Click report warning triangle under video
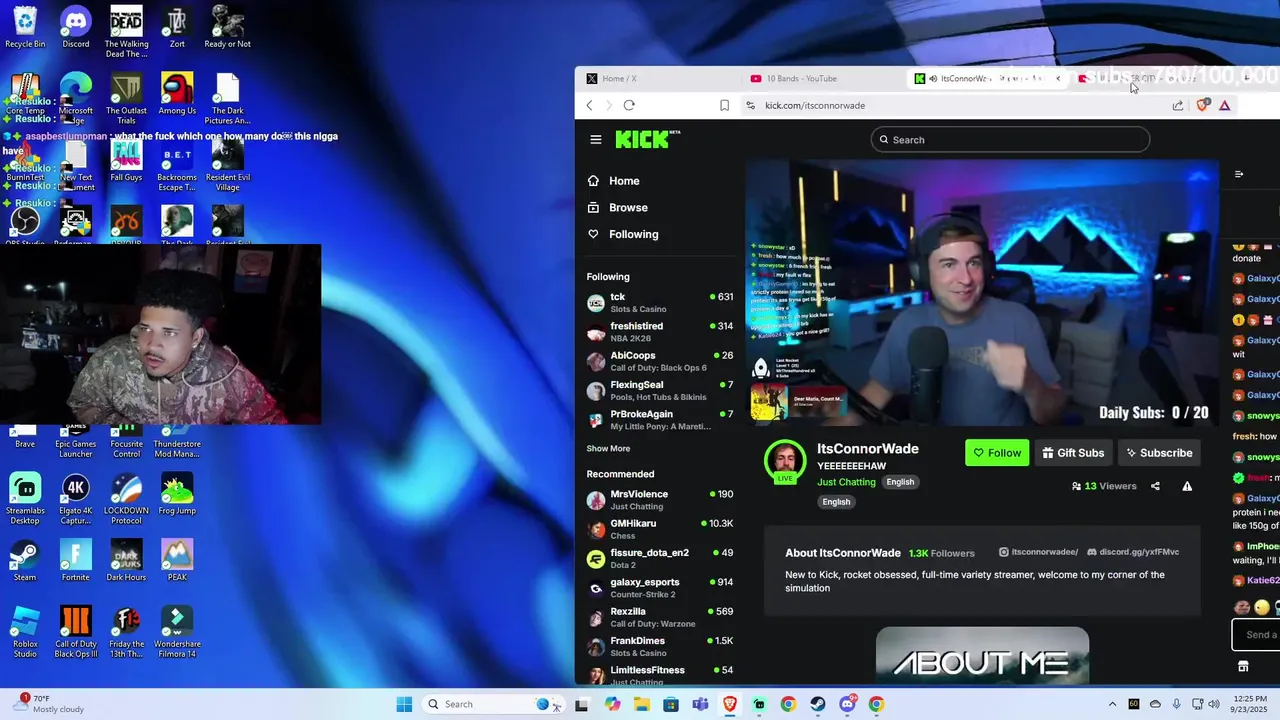This screenshot has height=720, width=1280. (x=1187, y=486)
